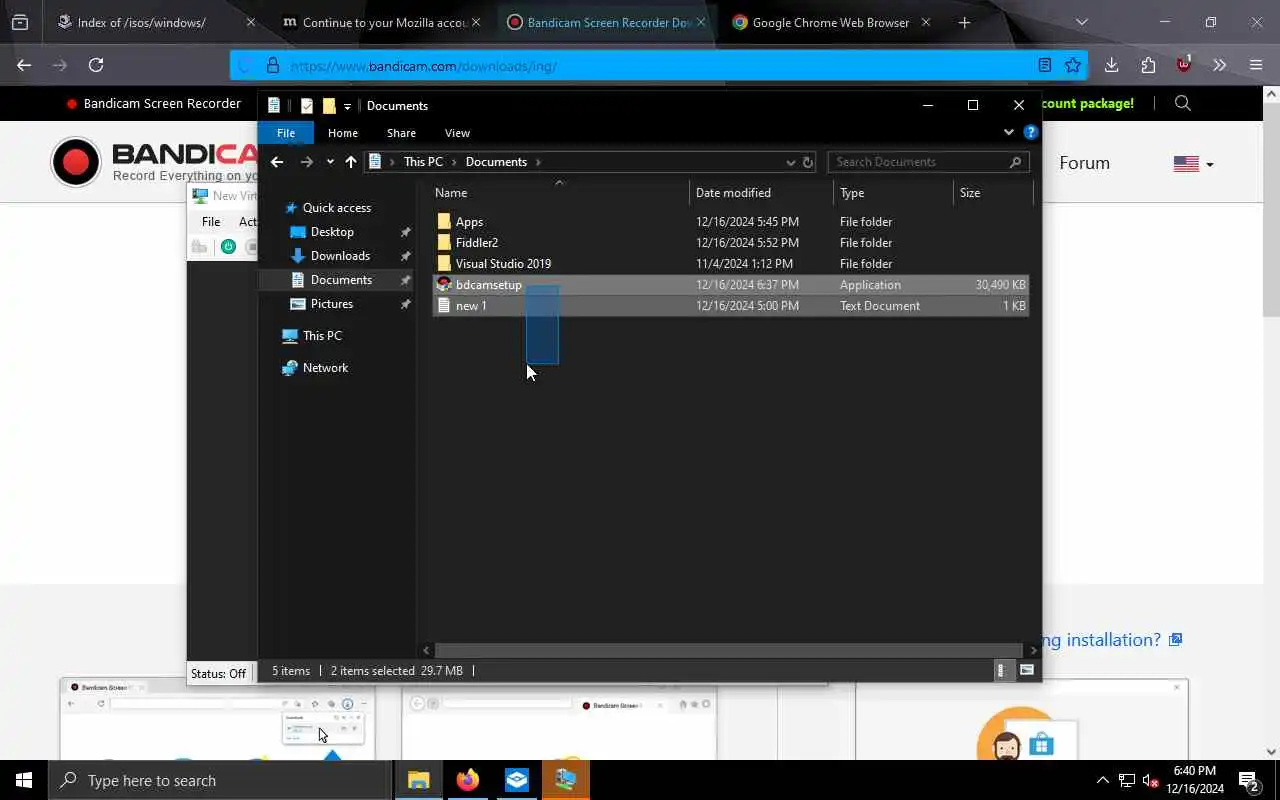The width and height of the screenshot is (1280, 800).
Task: Click the horizontal scrollbar in the file list
Action: [x=729, y=650]
